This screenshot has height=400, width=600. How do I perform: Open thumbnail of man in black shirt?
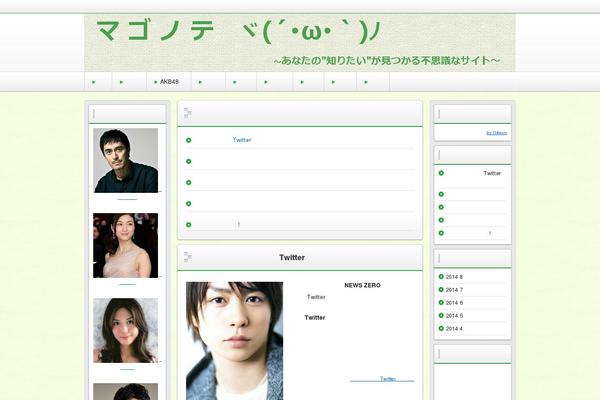click(x=126, y=160)
